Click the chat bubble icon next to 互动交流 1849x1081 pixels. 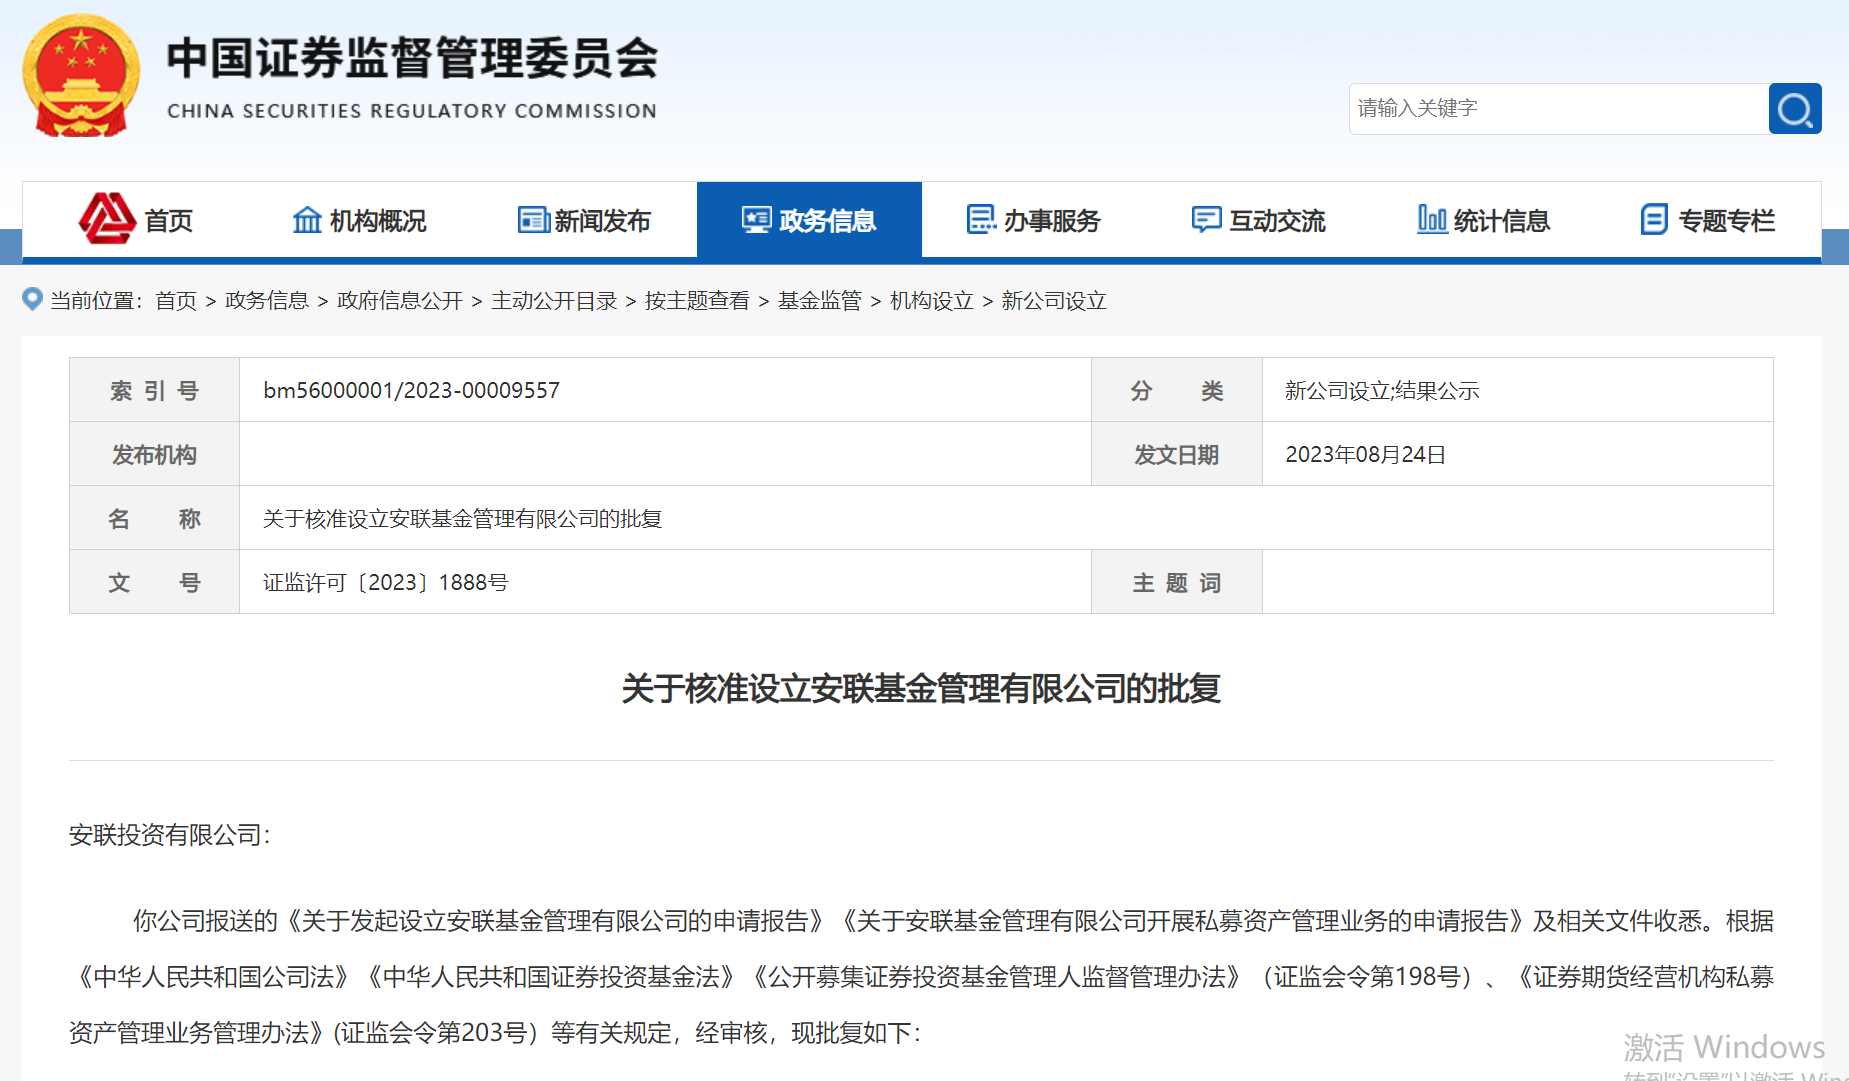click(x=1206, y=219)
